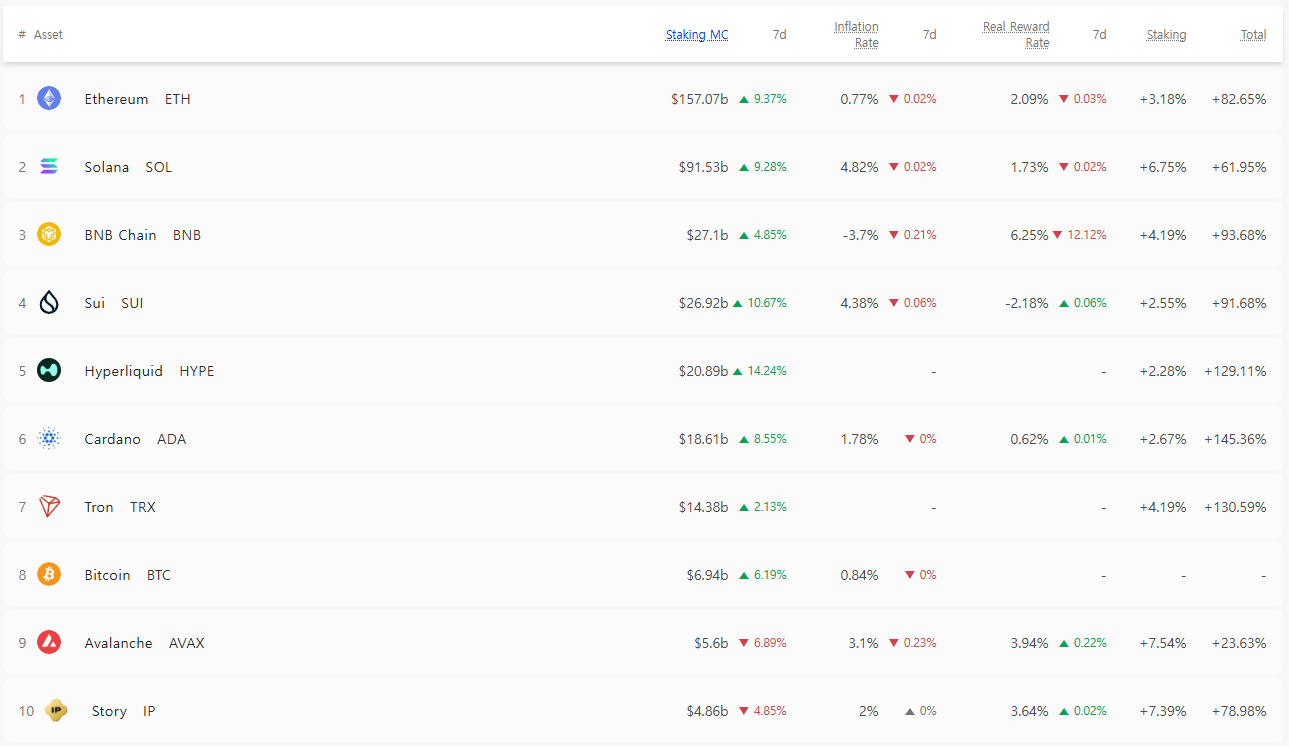
Task: Sort table by Staking MC column
Action: [697, 35]
